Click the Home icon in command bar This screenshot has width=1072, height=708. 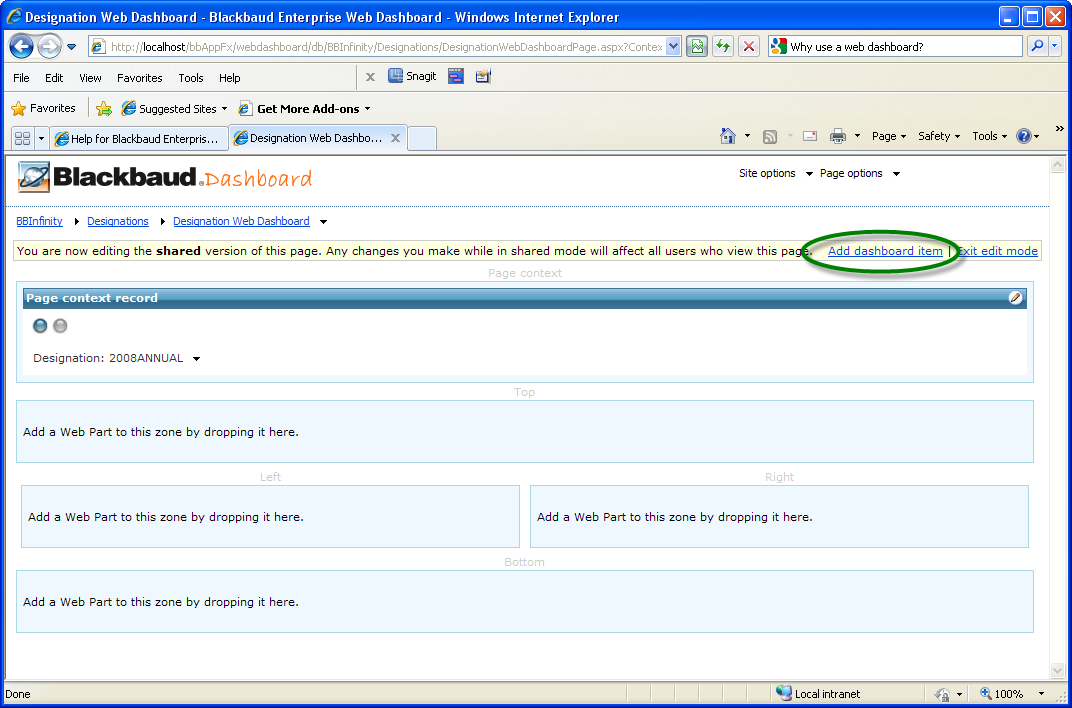point(728,136)
